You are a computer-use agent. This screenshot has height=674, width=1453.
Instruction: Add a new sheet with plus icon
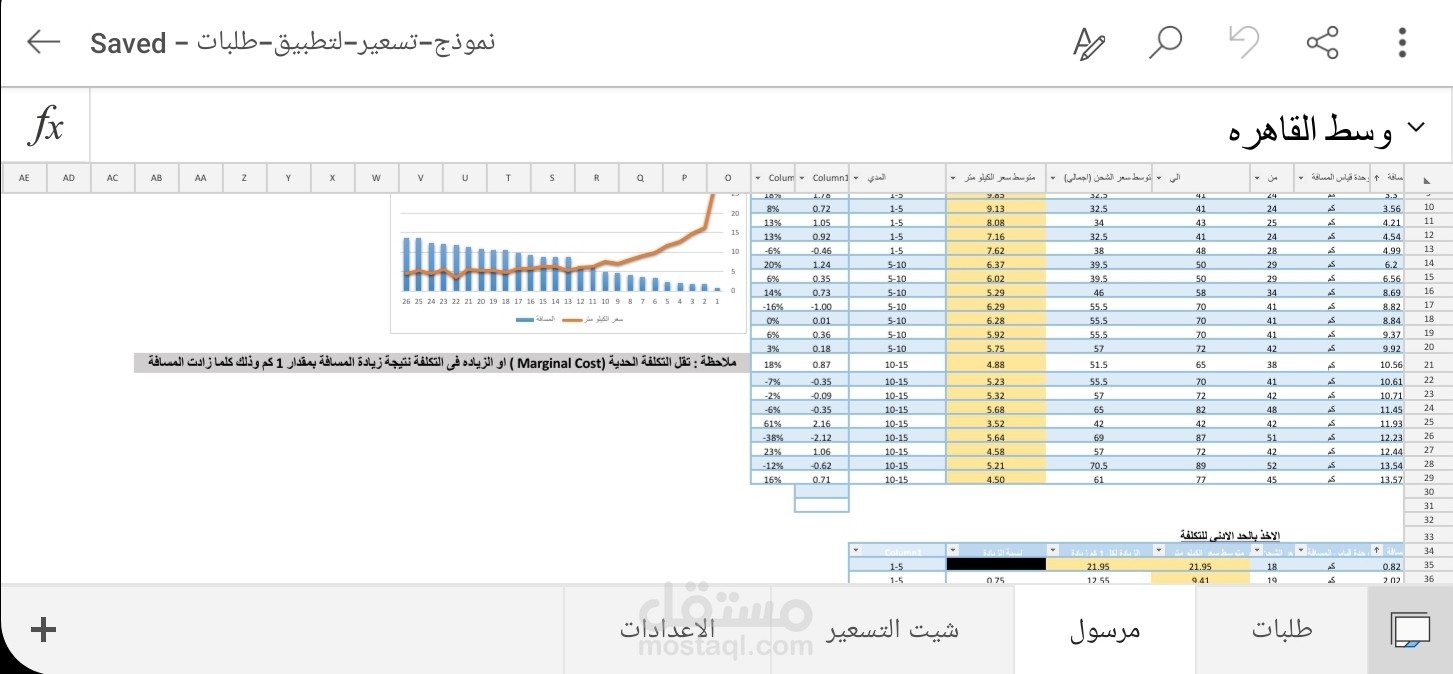pos(43,629)
